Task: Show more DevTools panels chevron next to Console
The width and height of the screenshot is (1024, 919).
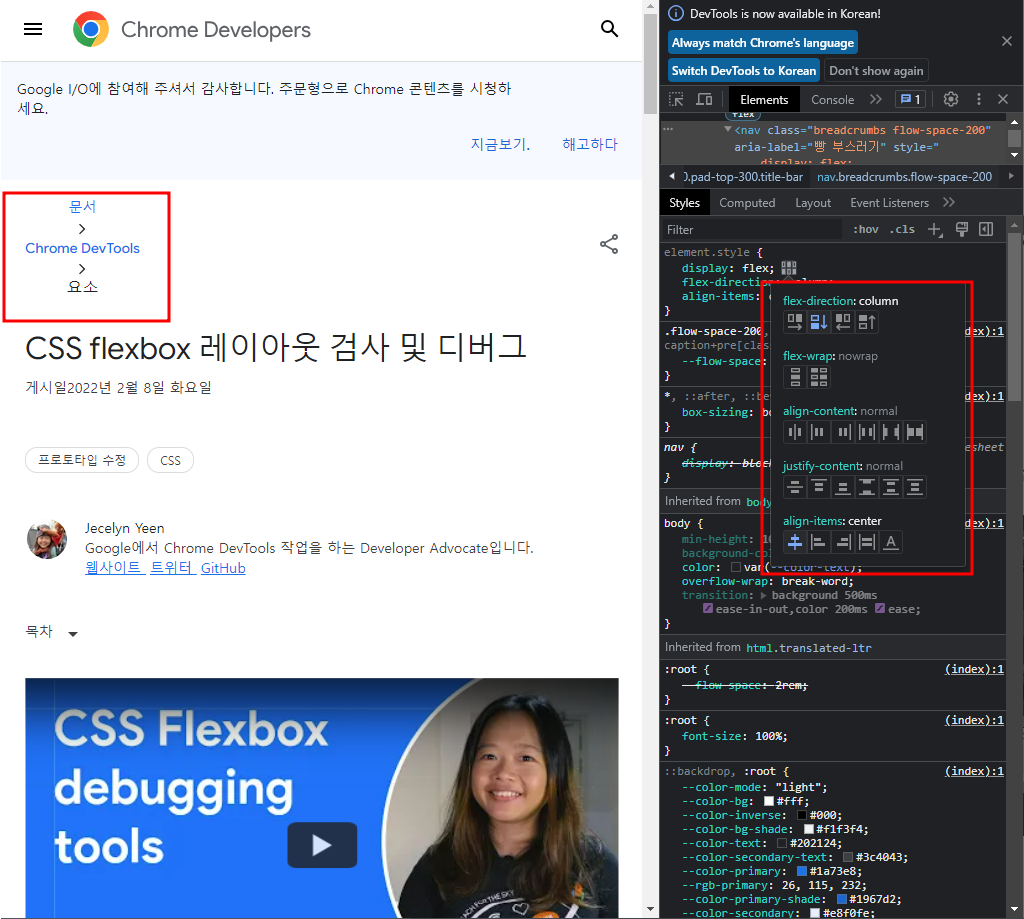Action: click(x=875, y=99)
